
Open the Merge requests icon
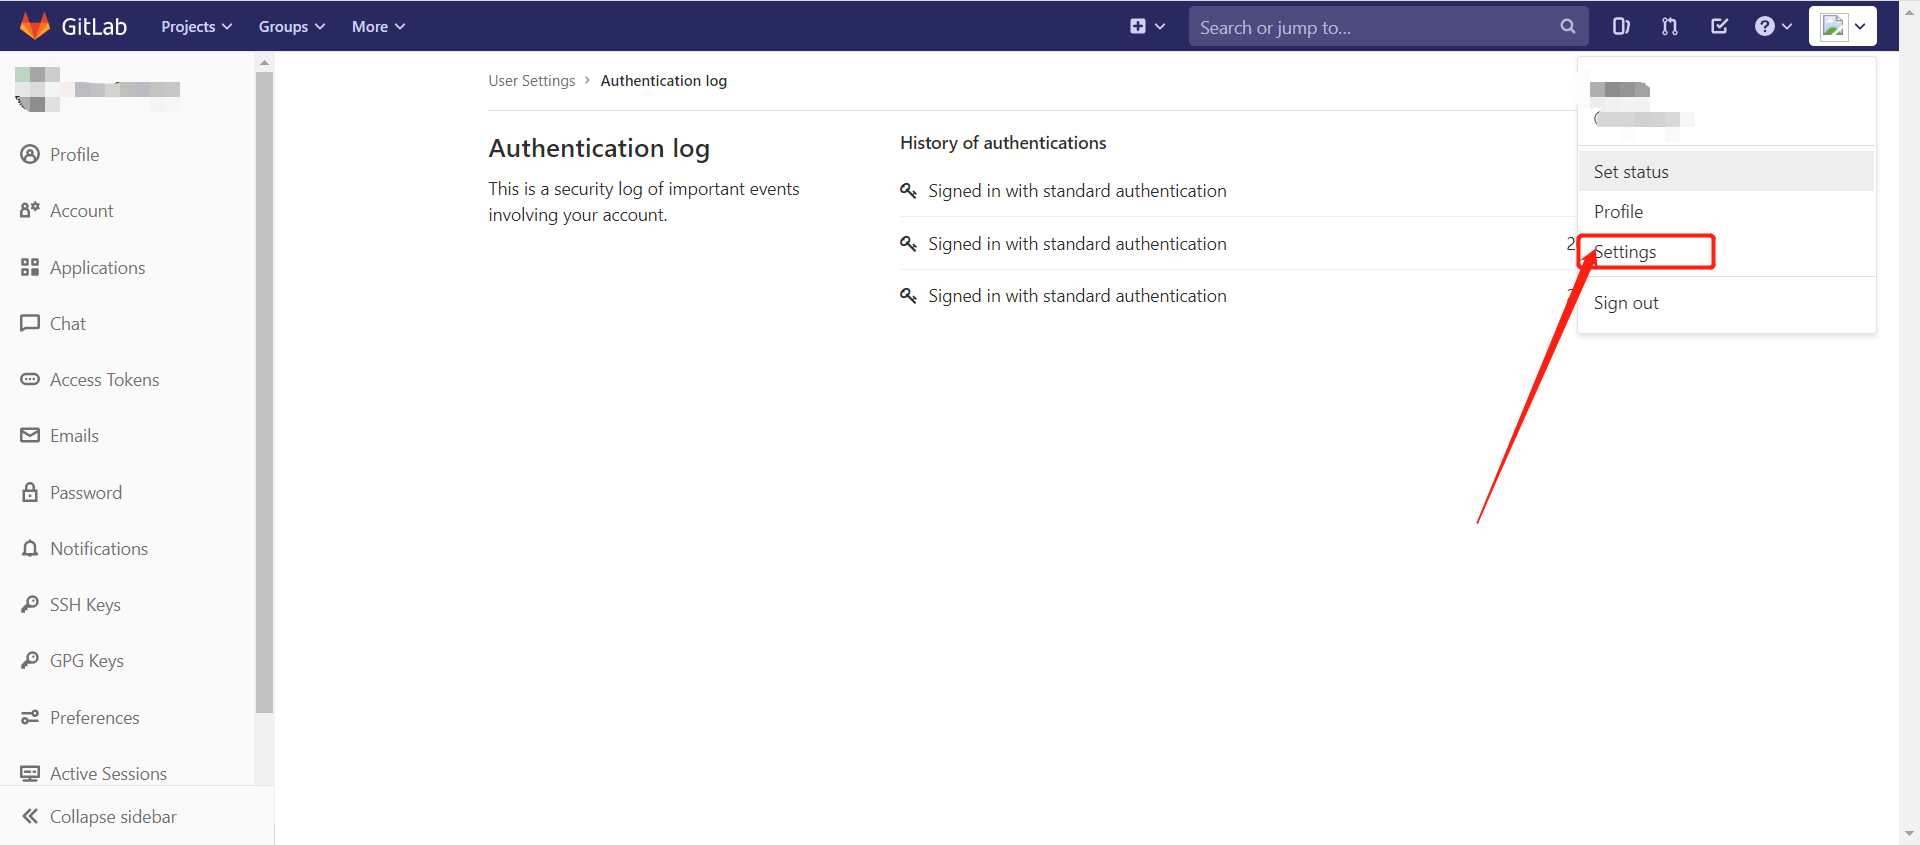coord(1670,27)
